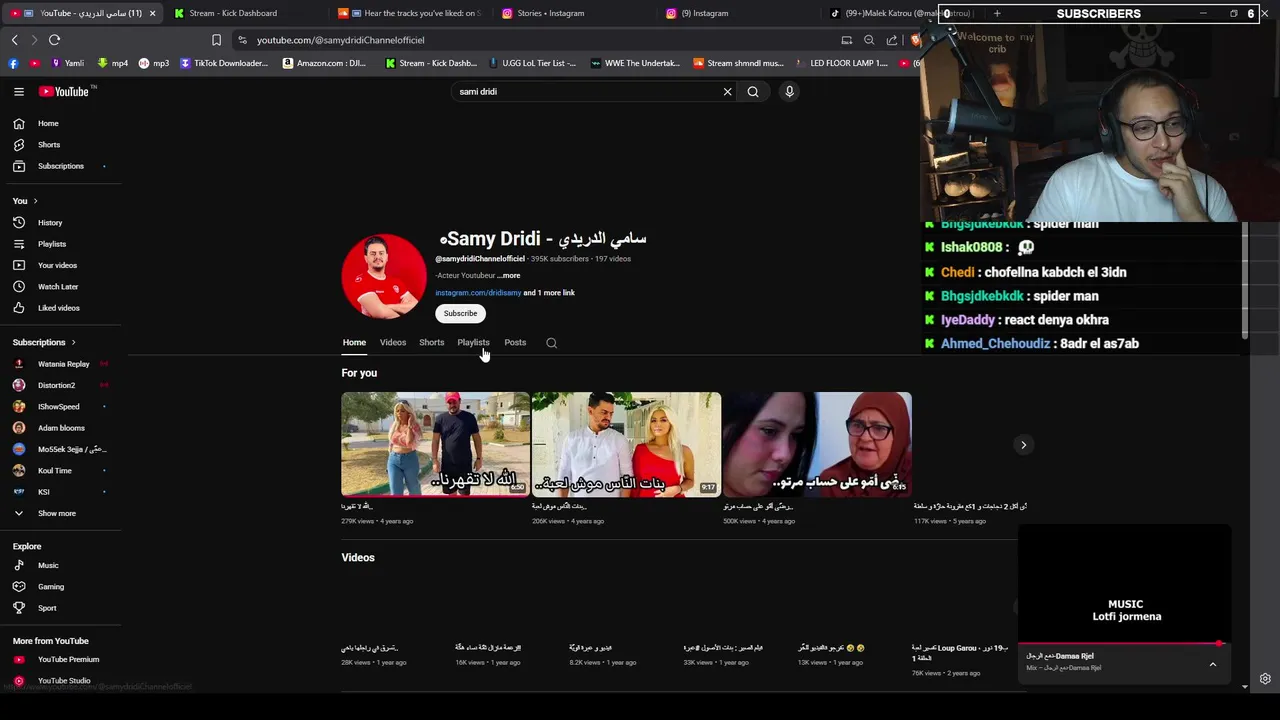Switch to the channel Shorts tab
This screenshot has width=1280, height=720.
(x=432, y=342)
